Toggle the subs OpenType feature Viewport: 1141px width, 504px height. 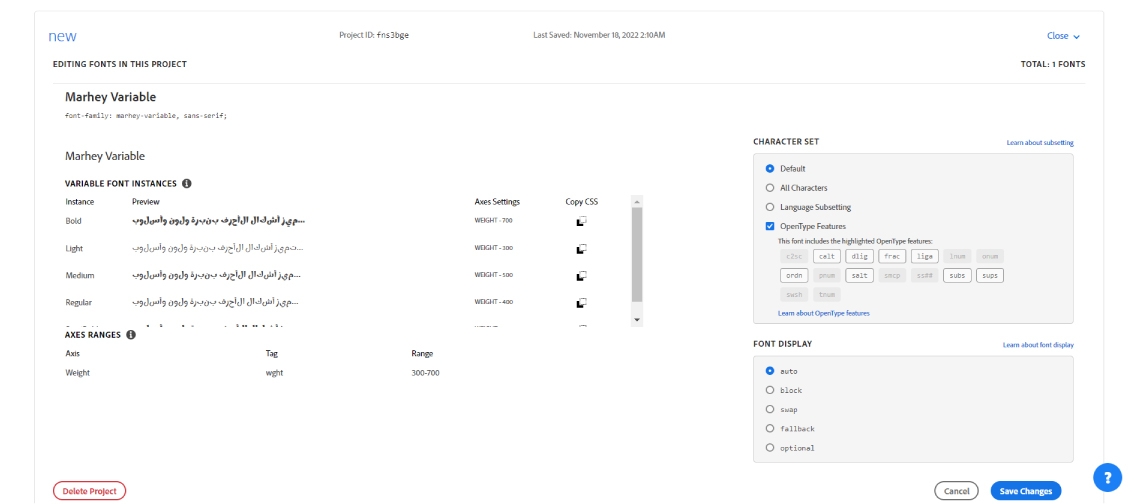[x=958, y=276]
